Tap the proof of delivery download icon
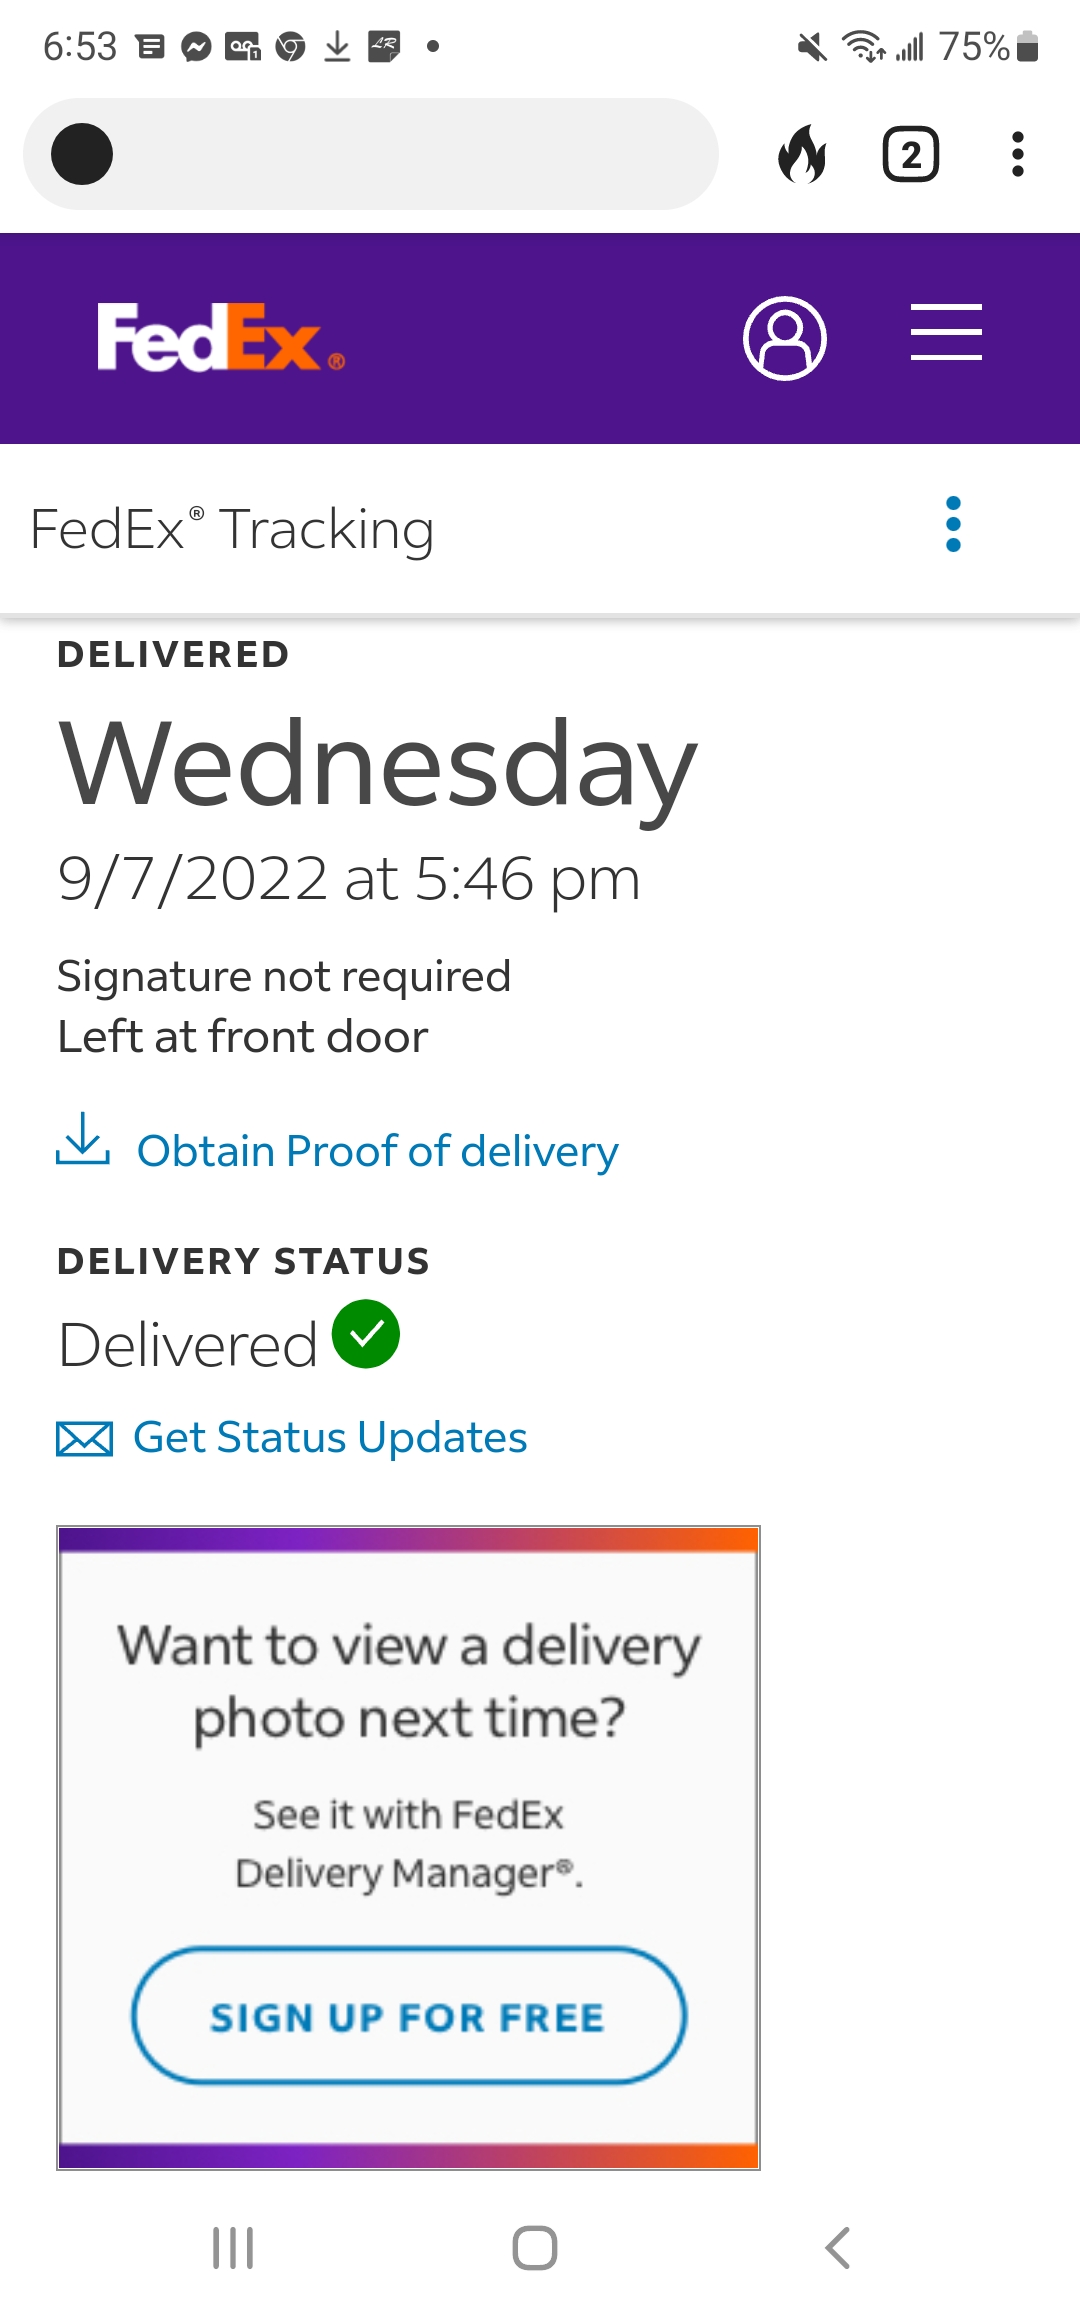This screenshot has height=2316, width=1080. click(83, 1140)
